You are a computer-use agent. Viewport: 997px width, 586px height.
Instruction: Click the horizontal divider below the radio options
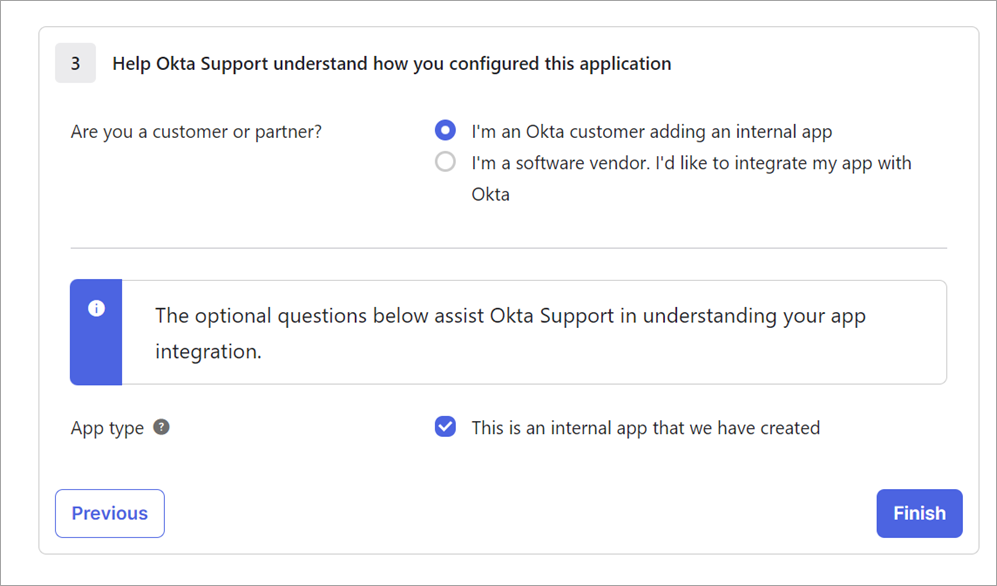tap(509, 248)
